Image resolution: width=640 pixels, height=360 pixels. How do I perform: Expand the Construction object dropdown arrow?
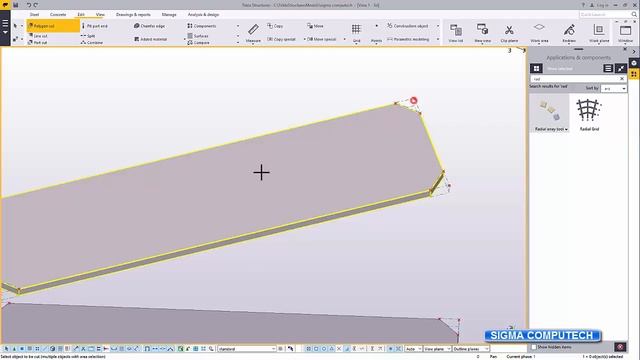coord(438,26)
